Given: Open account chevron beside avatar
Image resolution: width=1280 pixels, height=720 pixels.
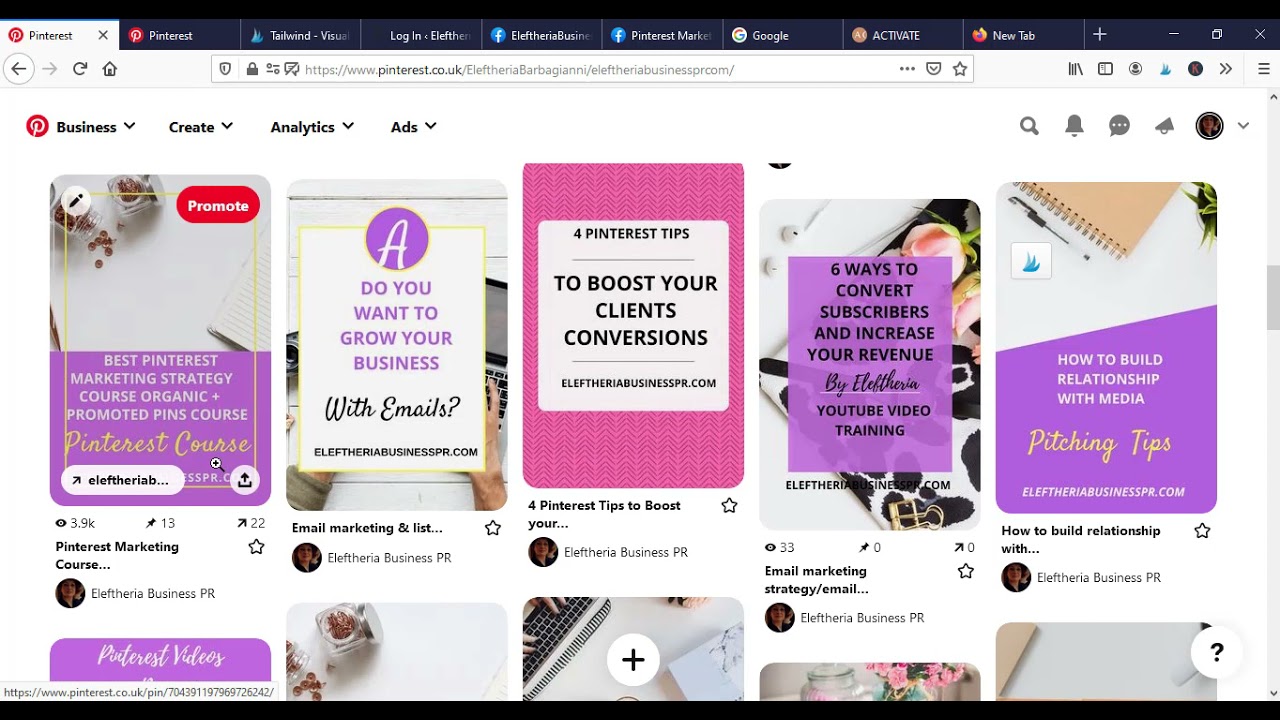Looking at the screenshot, I should pyautogui.click(x=1243, y=126).
